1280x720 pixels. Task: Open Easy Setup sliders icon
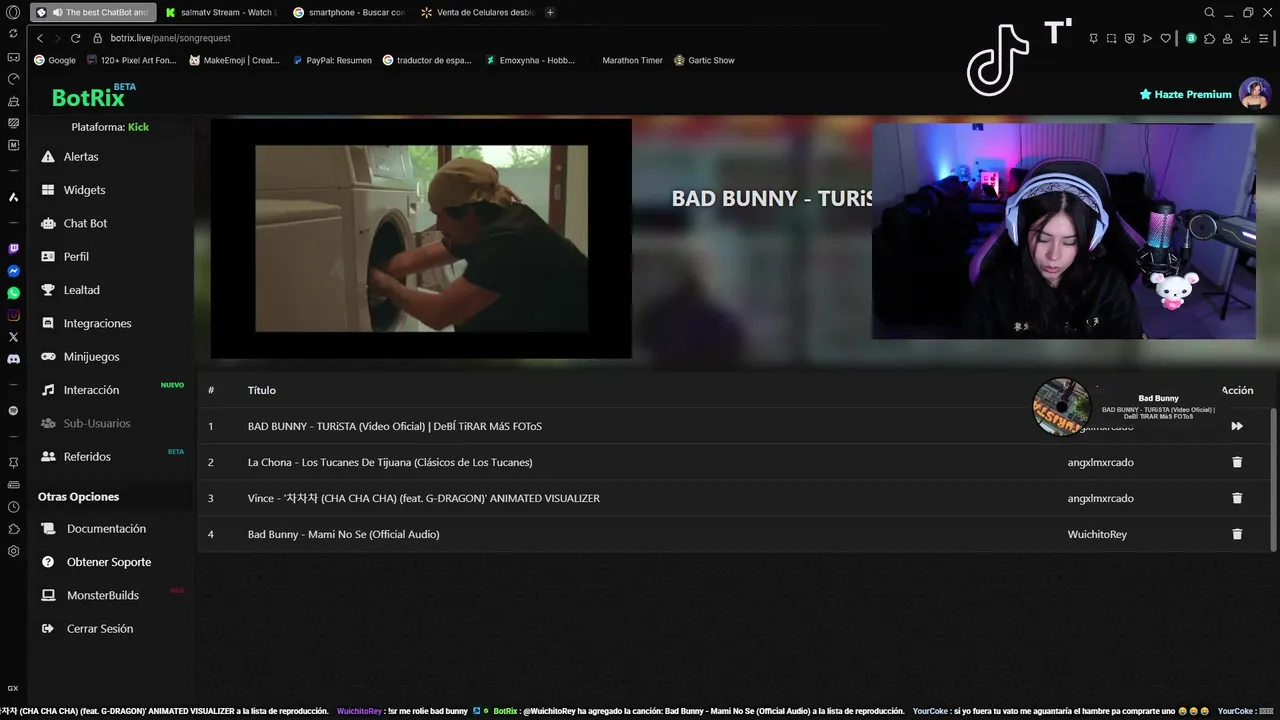(1264, 38)
